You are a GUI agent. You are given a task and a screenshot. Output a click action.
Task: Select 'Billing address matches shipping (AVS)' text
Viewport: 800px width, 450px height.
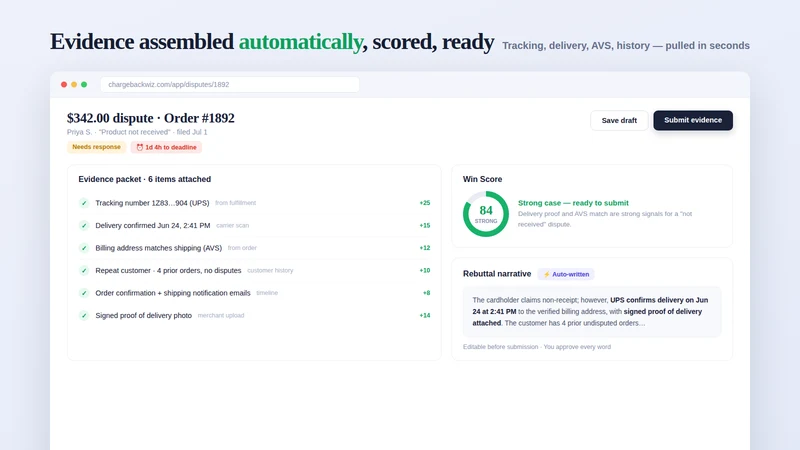(159, 248)
